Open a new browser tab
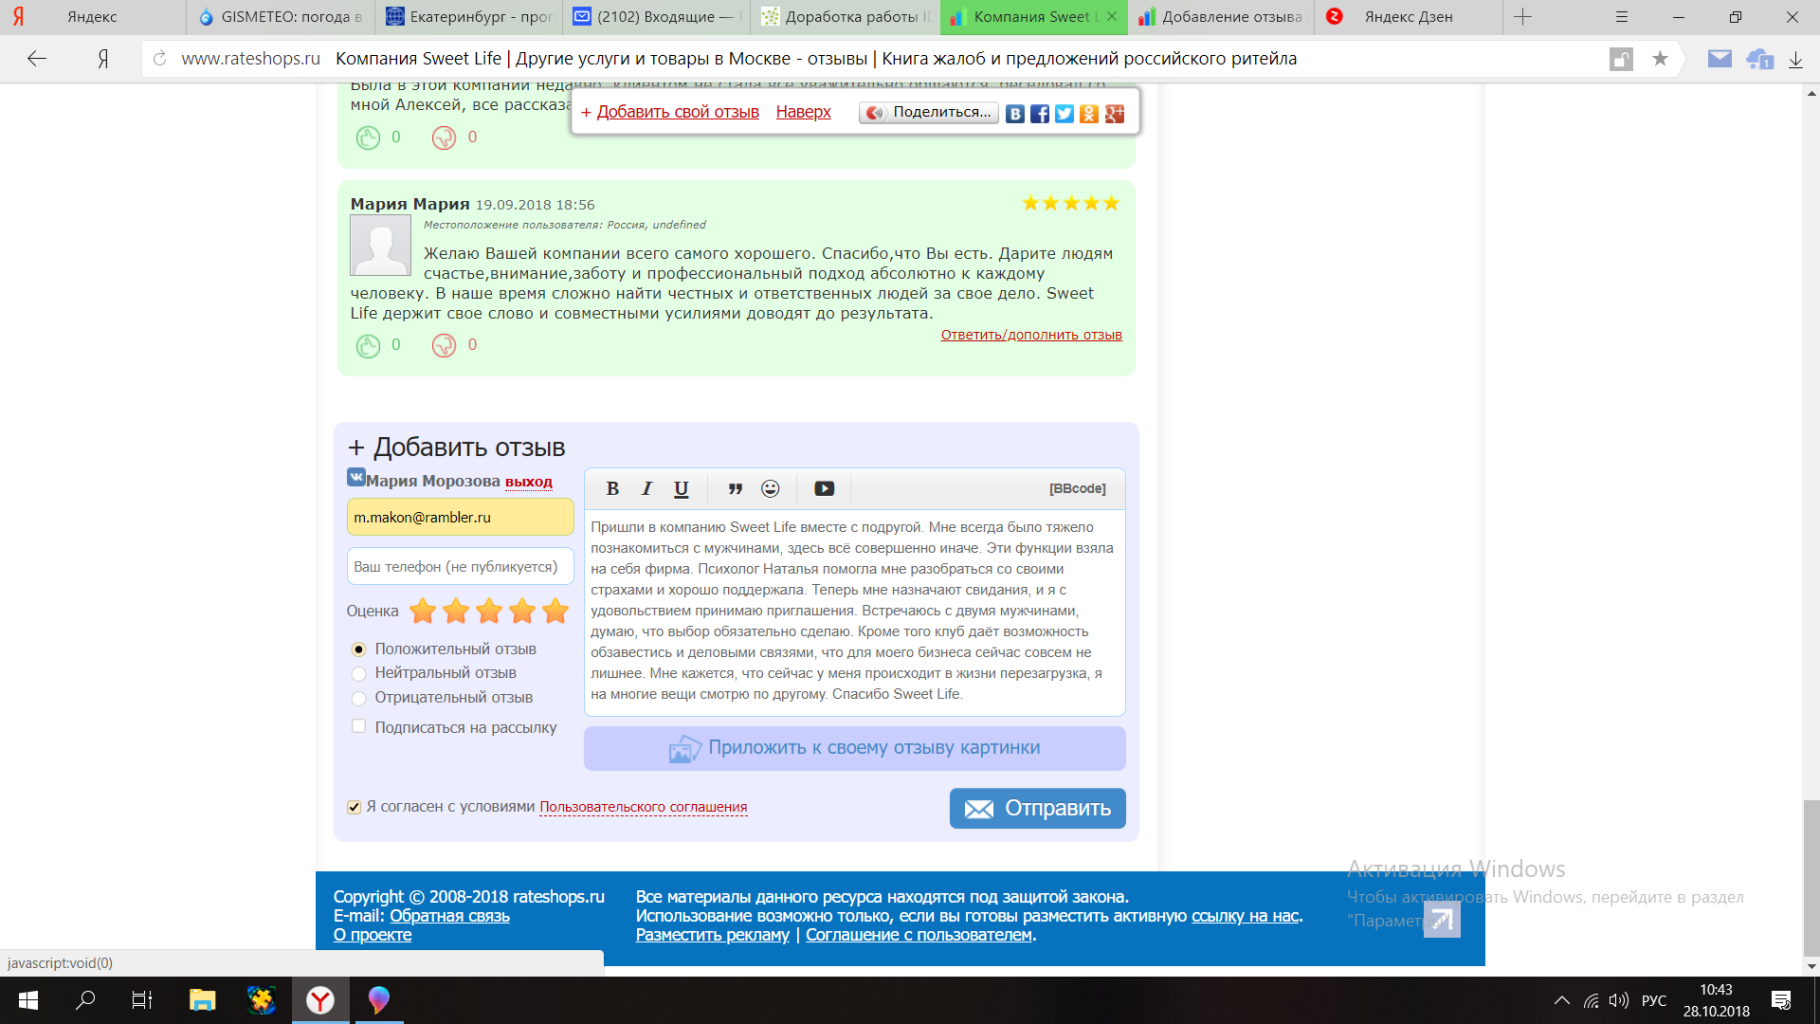This screenshot has height=1024, width=1820. click(x=1523, y=17)
